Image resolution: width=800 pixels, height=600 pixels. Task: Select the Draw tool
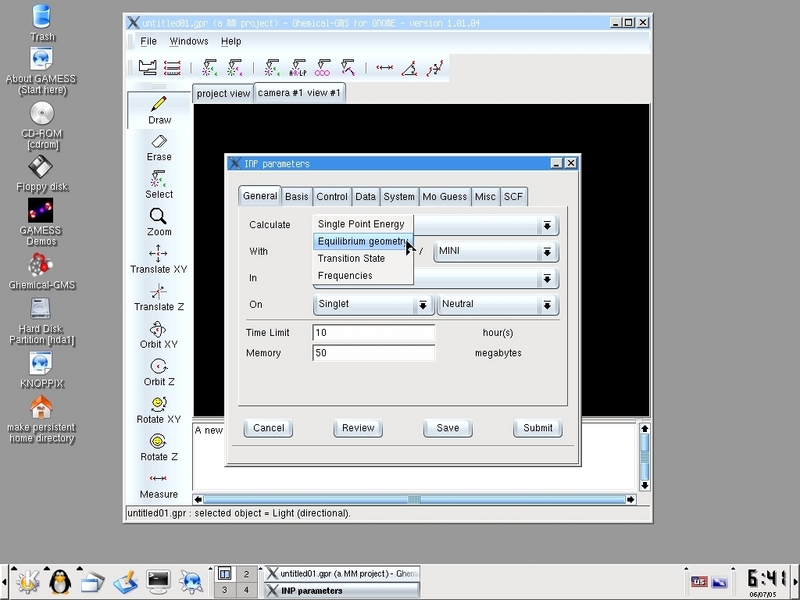click(159, 109)
